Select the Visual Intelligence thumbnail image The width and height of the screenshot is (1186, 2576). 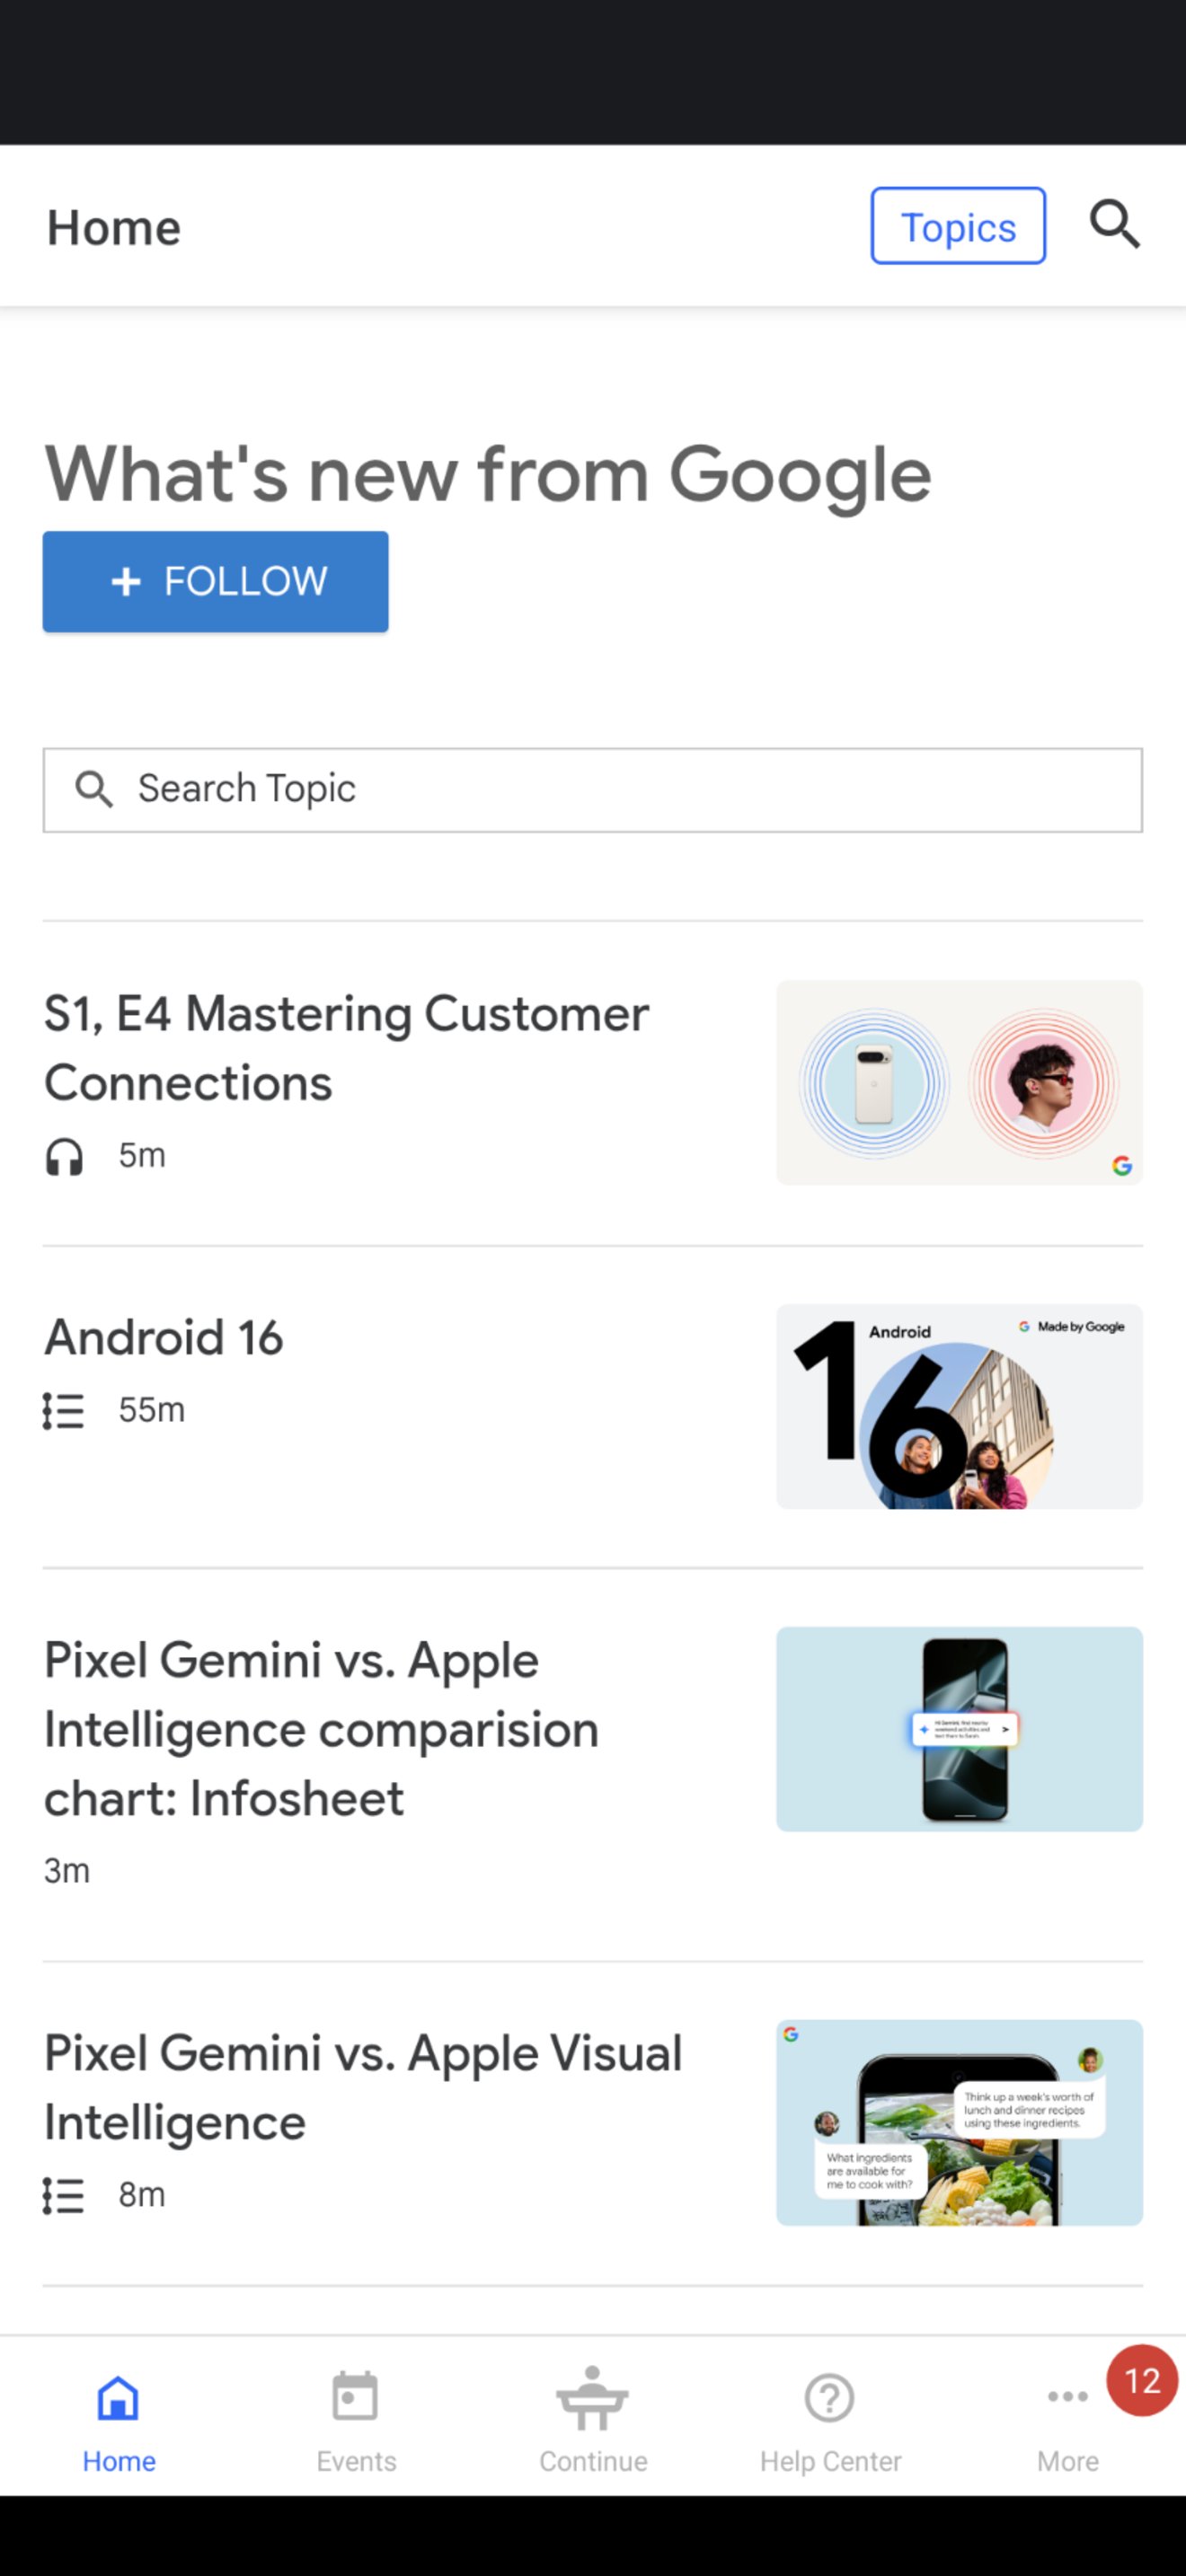coord(958,2122)
